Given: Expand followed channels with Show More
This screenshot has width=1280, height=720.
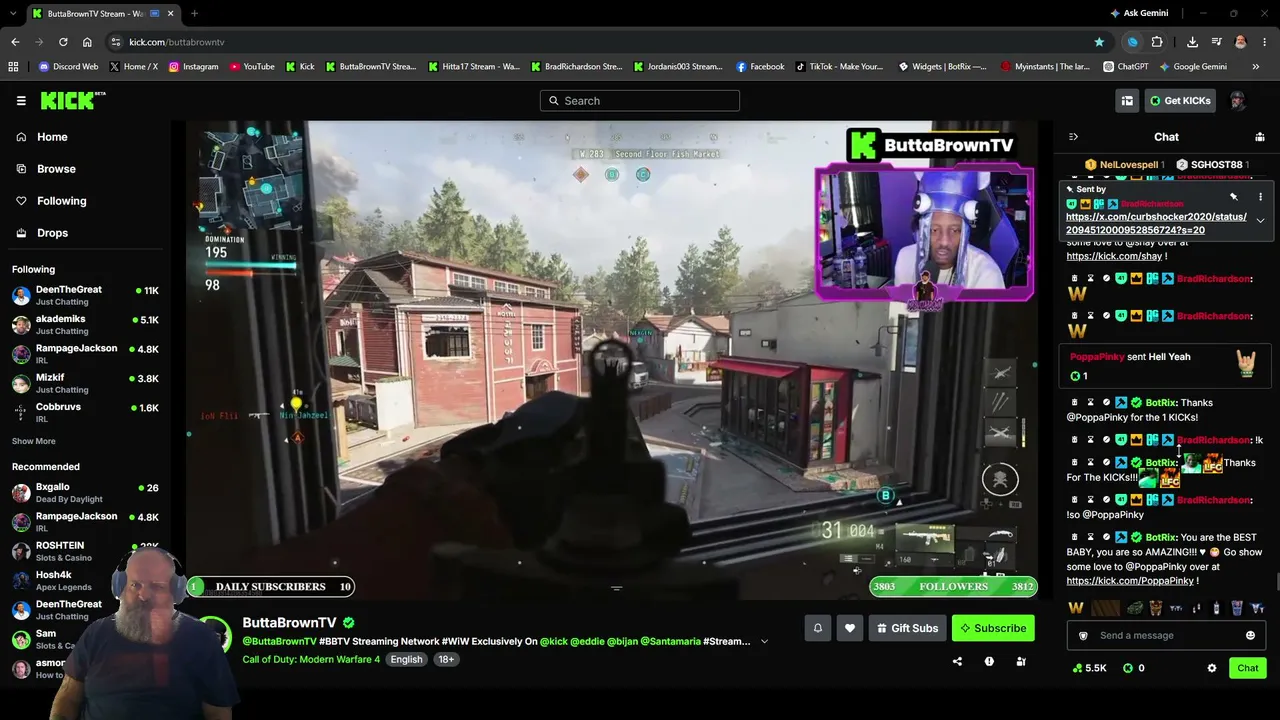Looking at the screenshot, I should [34, 441].
